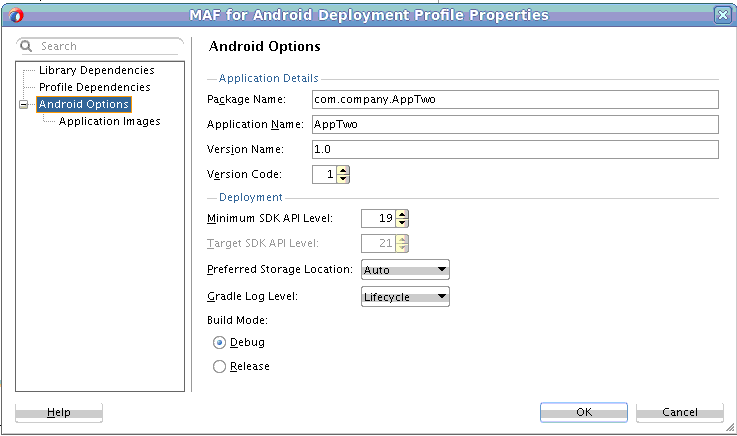Click Minimum SDK API Level value field
This screenshot has width=737, height=436.
[378, 218]
